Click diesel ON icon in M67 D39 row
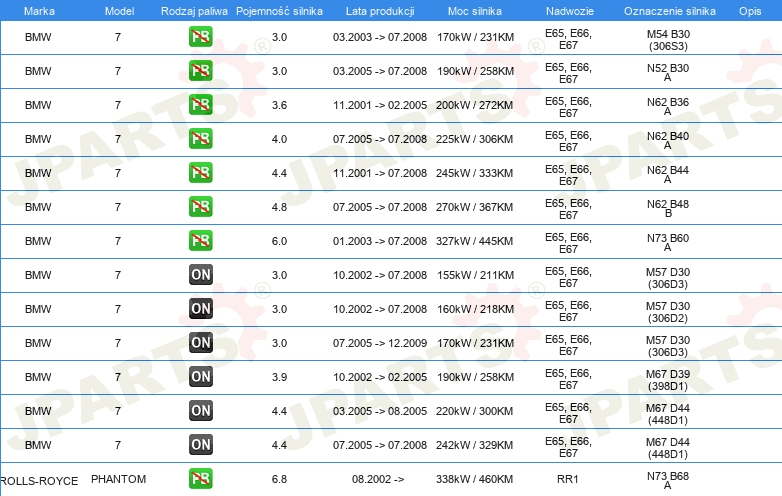Image resolution: width=782 pixels, height=496 pixels. [200, 376]
